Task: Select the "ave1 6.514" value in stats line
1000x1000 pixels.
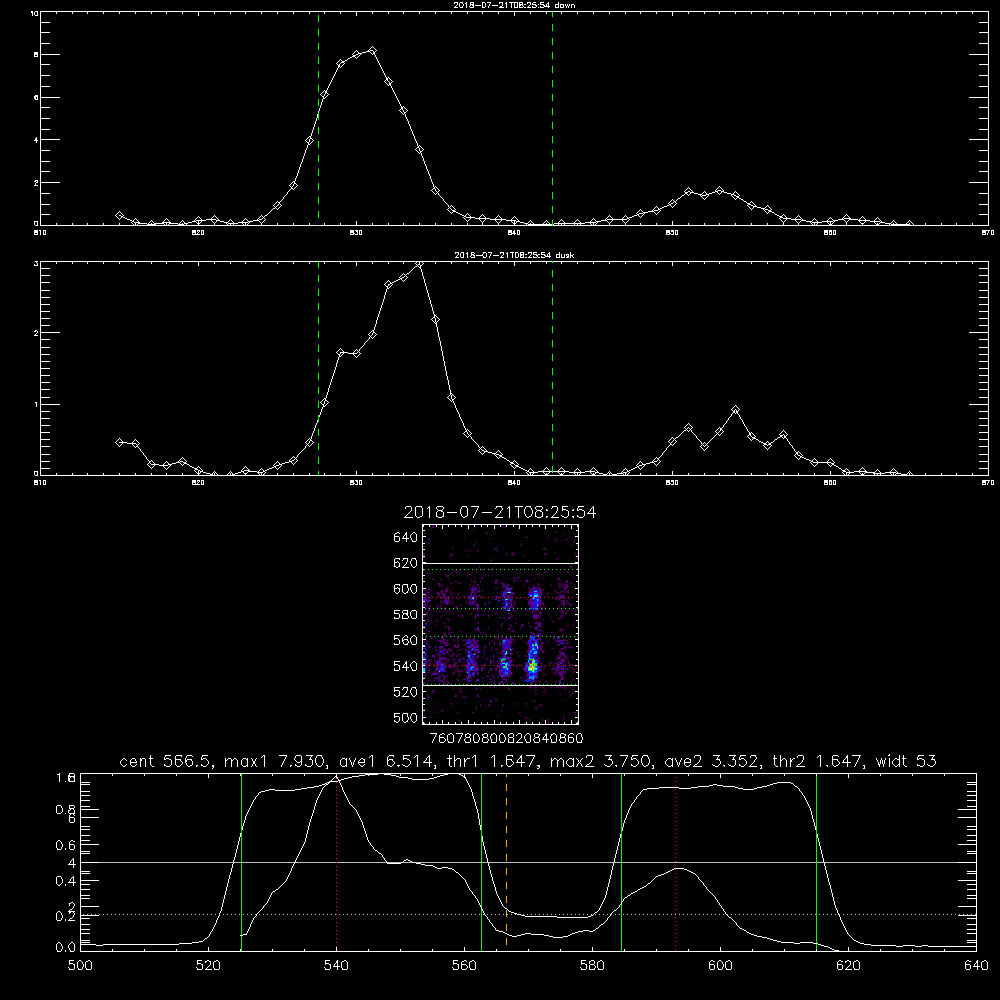Action: tap(386, 761)
